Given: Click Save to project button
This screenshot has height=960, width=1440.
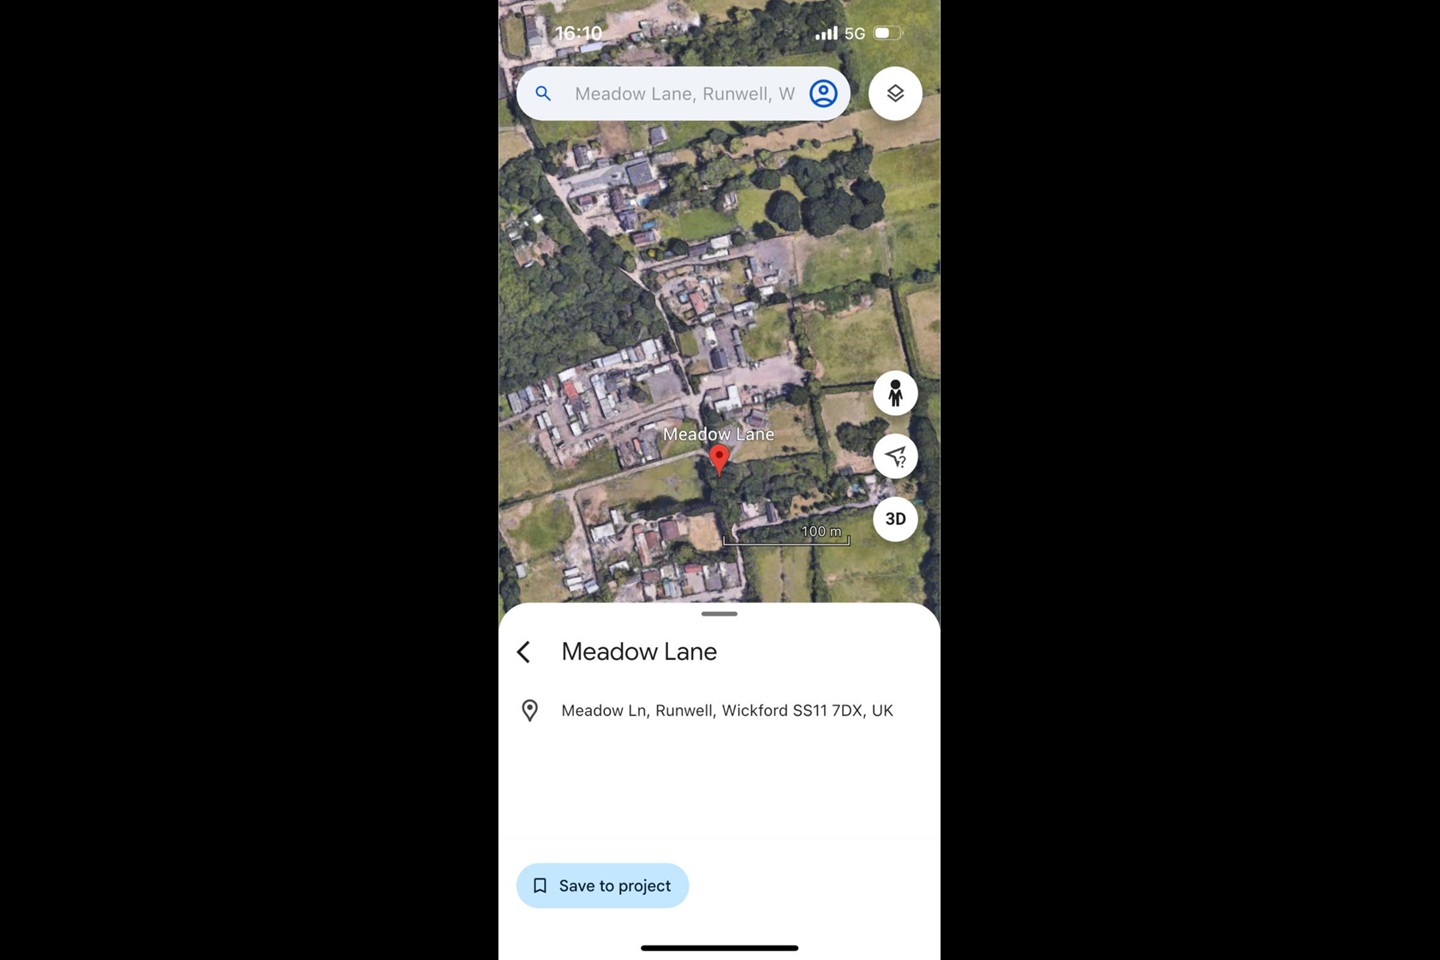Looking at the screenshot, I should [602, 886].
